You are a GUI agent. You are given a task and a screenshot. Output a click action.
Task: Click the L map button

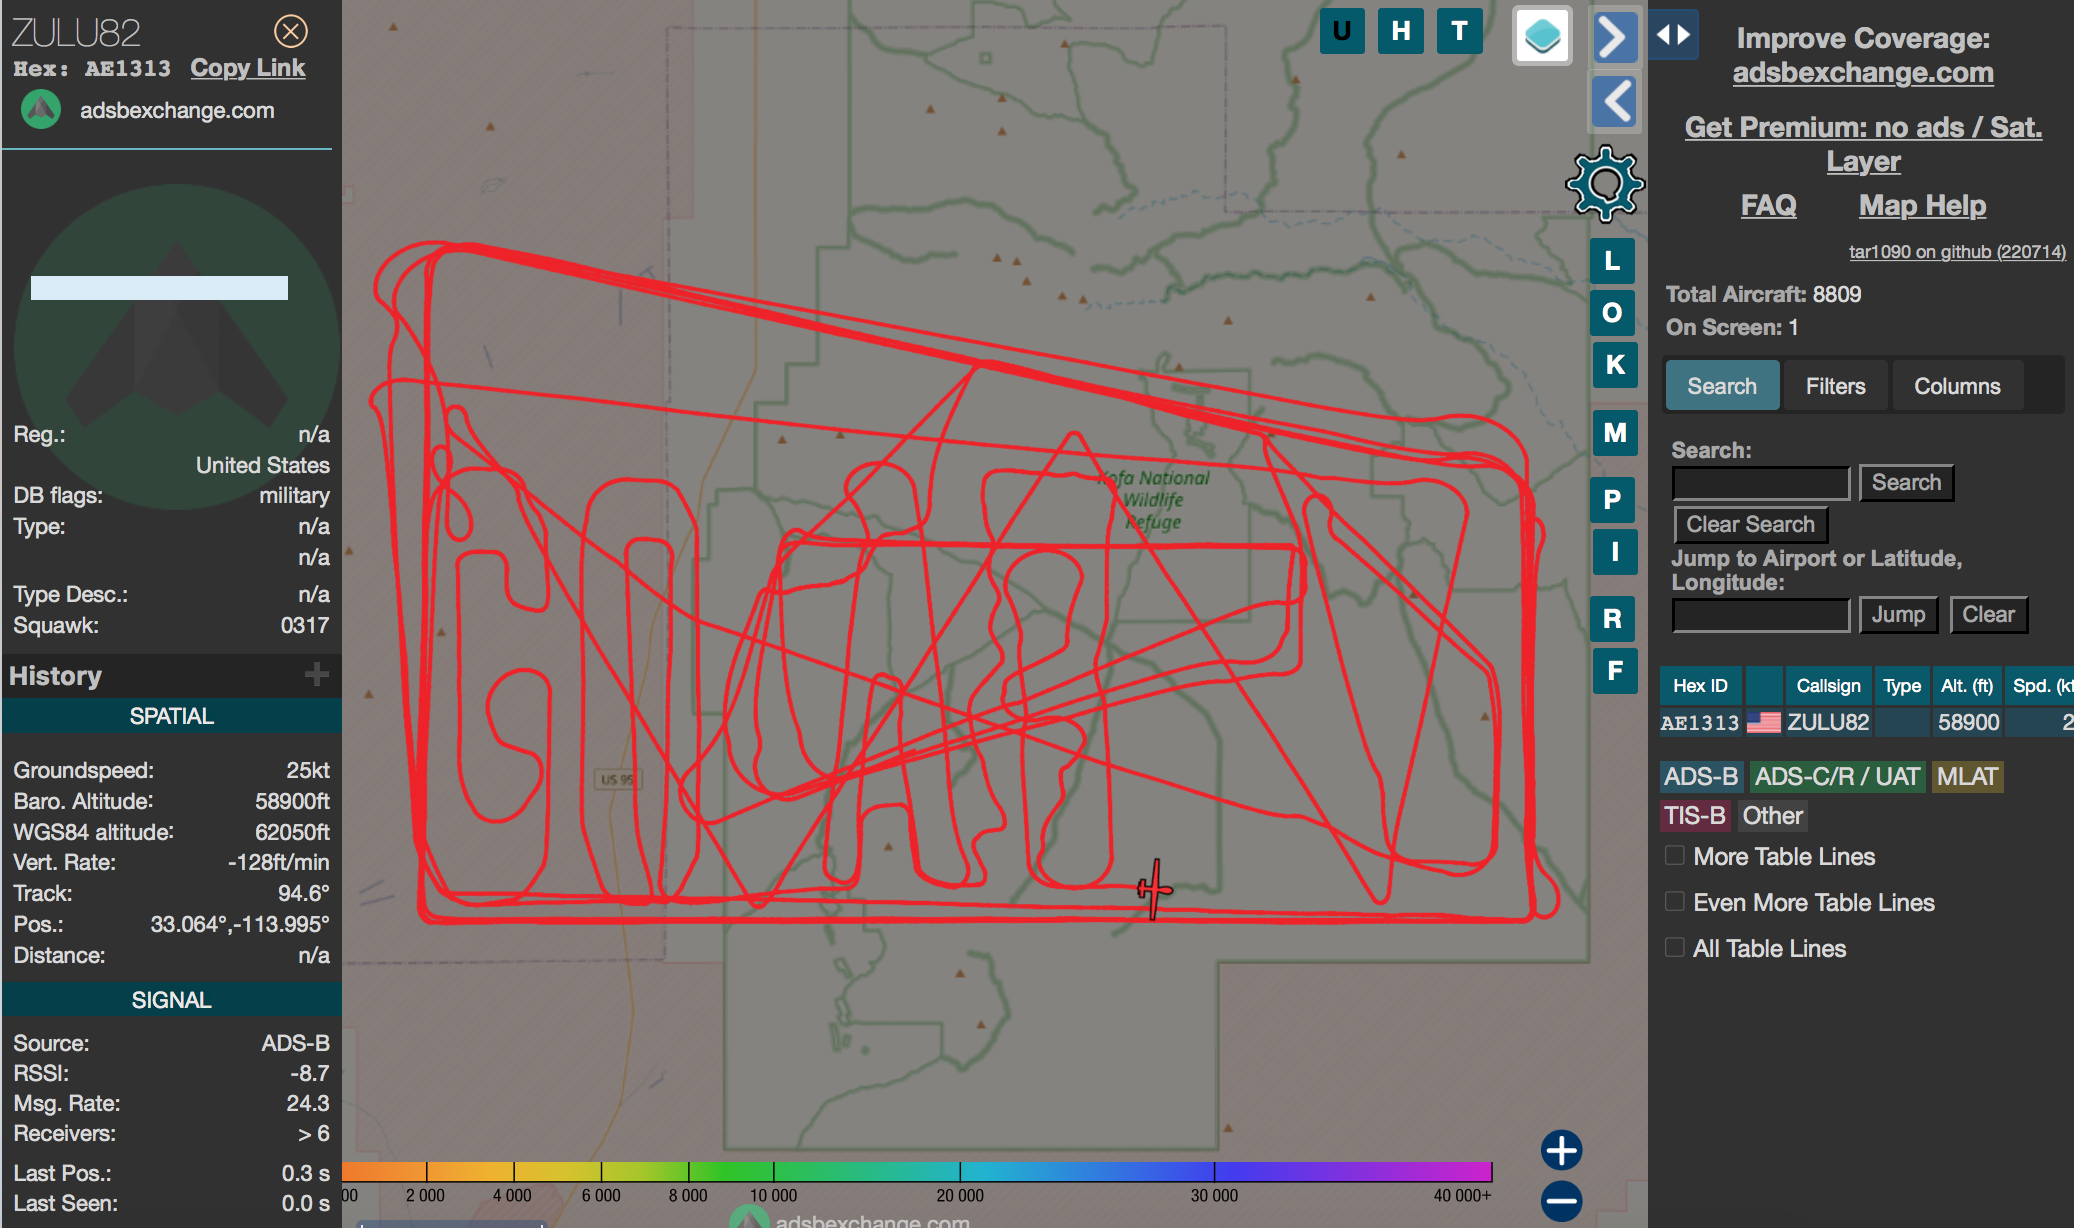[1612, 261]
